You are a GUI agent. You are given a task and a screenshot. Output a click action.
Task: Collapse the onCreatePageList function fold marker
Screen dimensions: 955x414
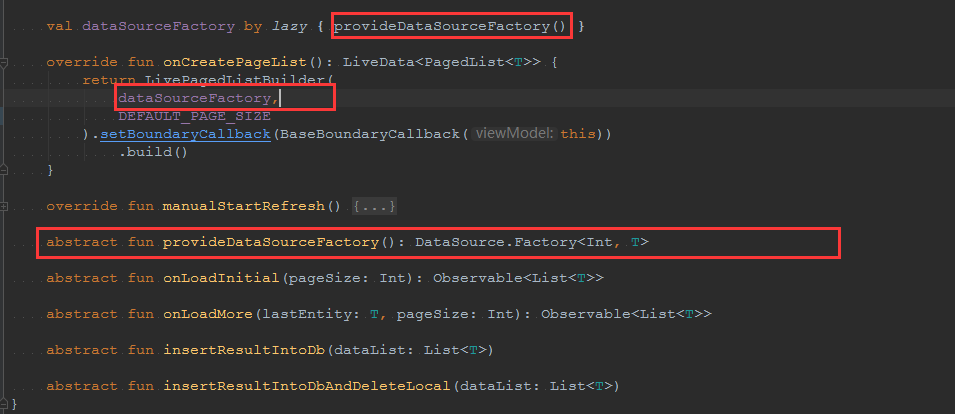tap(4, 62)
